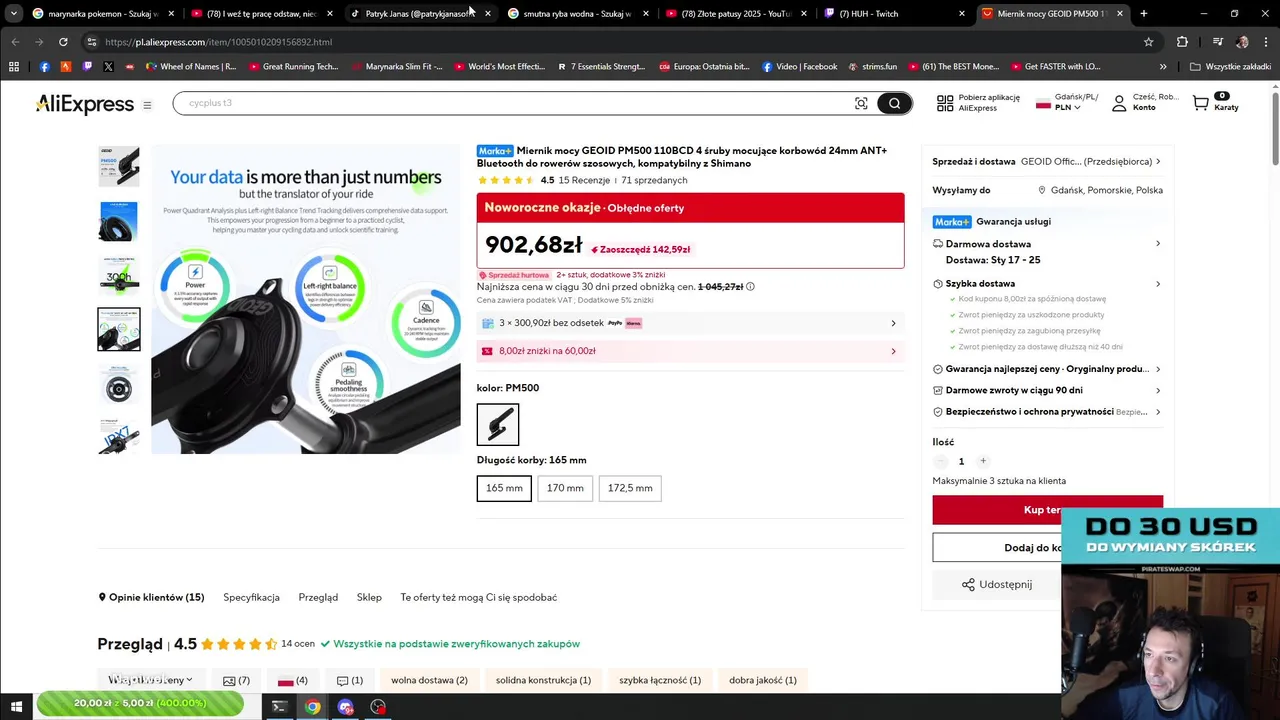Open the Chrome apps grid icon in bookmarks bar
The image size is (1280, 720).
tap(14, 67)
